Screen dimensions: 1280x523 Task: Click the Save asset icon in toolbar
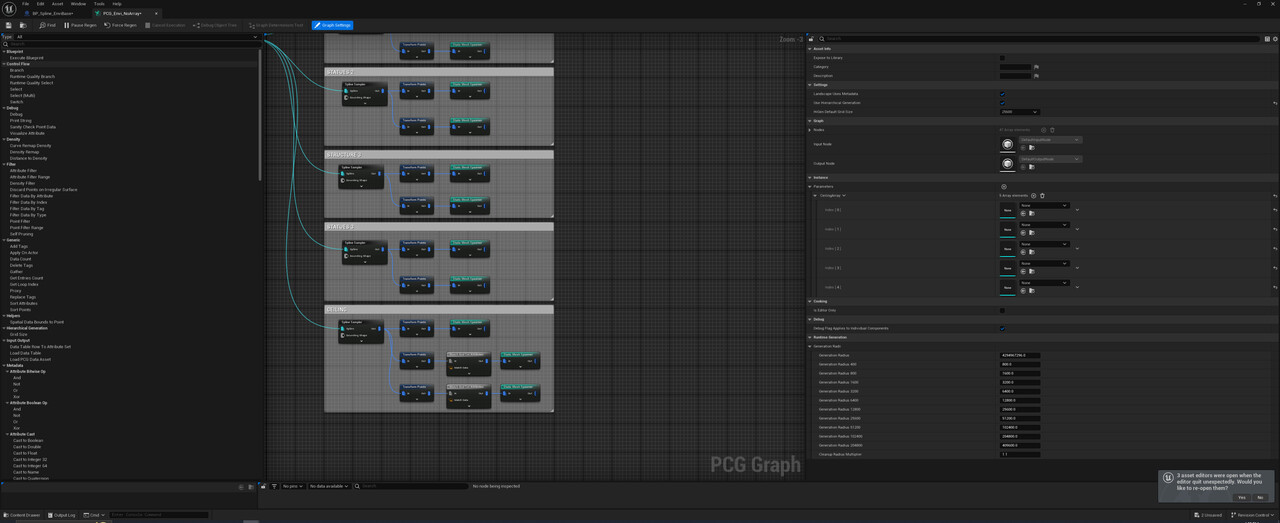pos(9,25)
